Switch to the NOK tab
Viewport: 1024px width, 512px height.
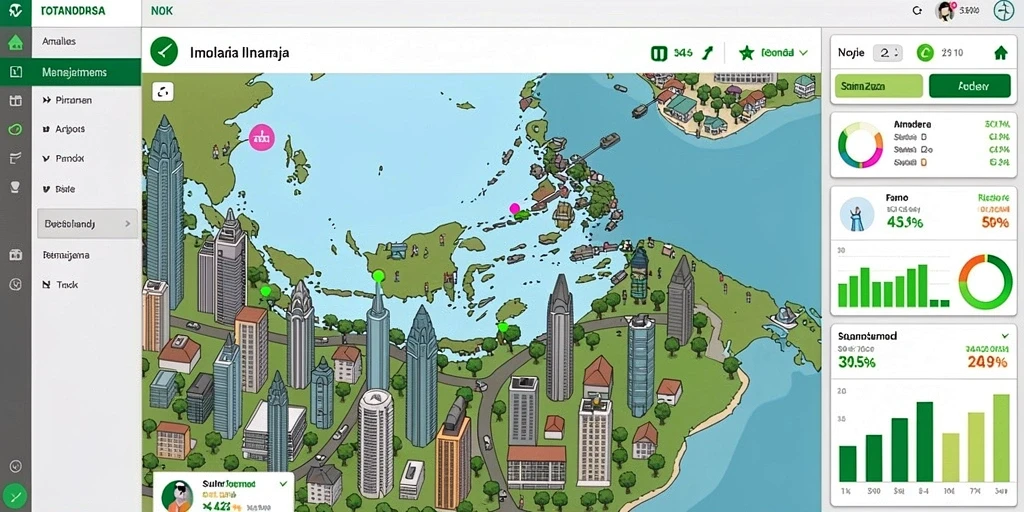click(162, 11)
